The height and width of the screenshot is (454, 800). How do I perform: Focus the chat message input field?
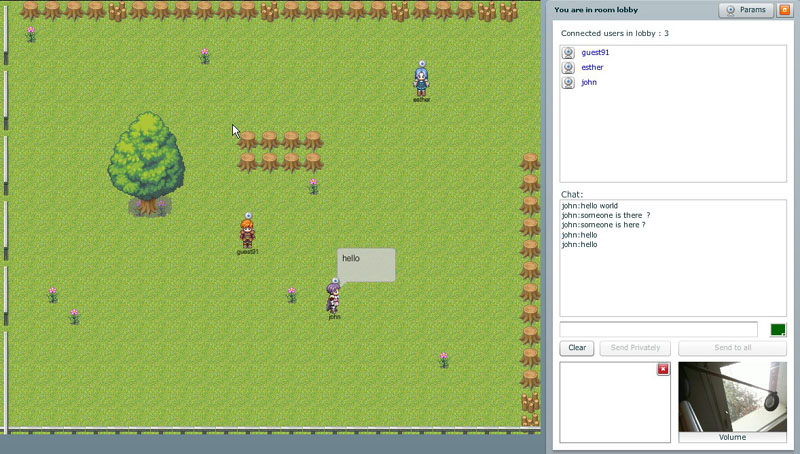(x=658, y=330)
